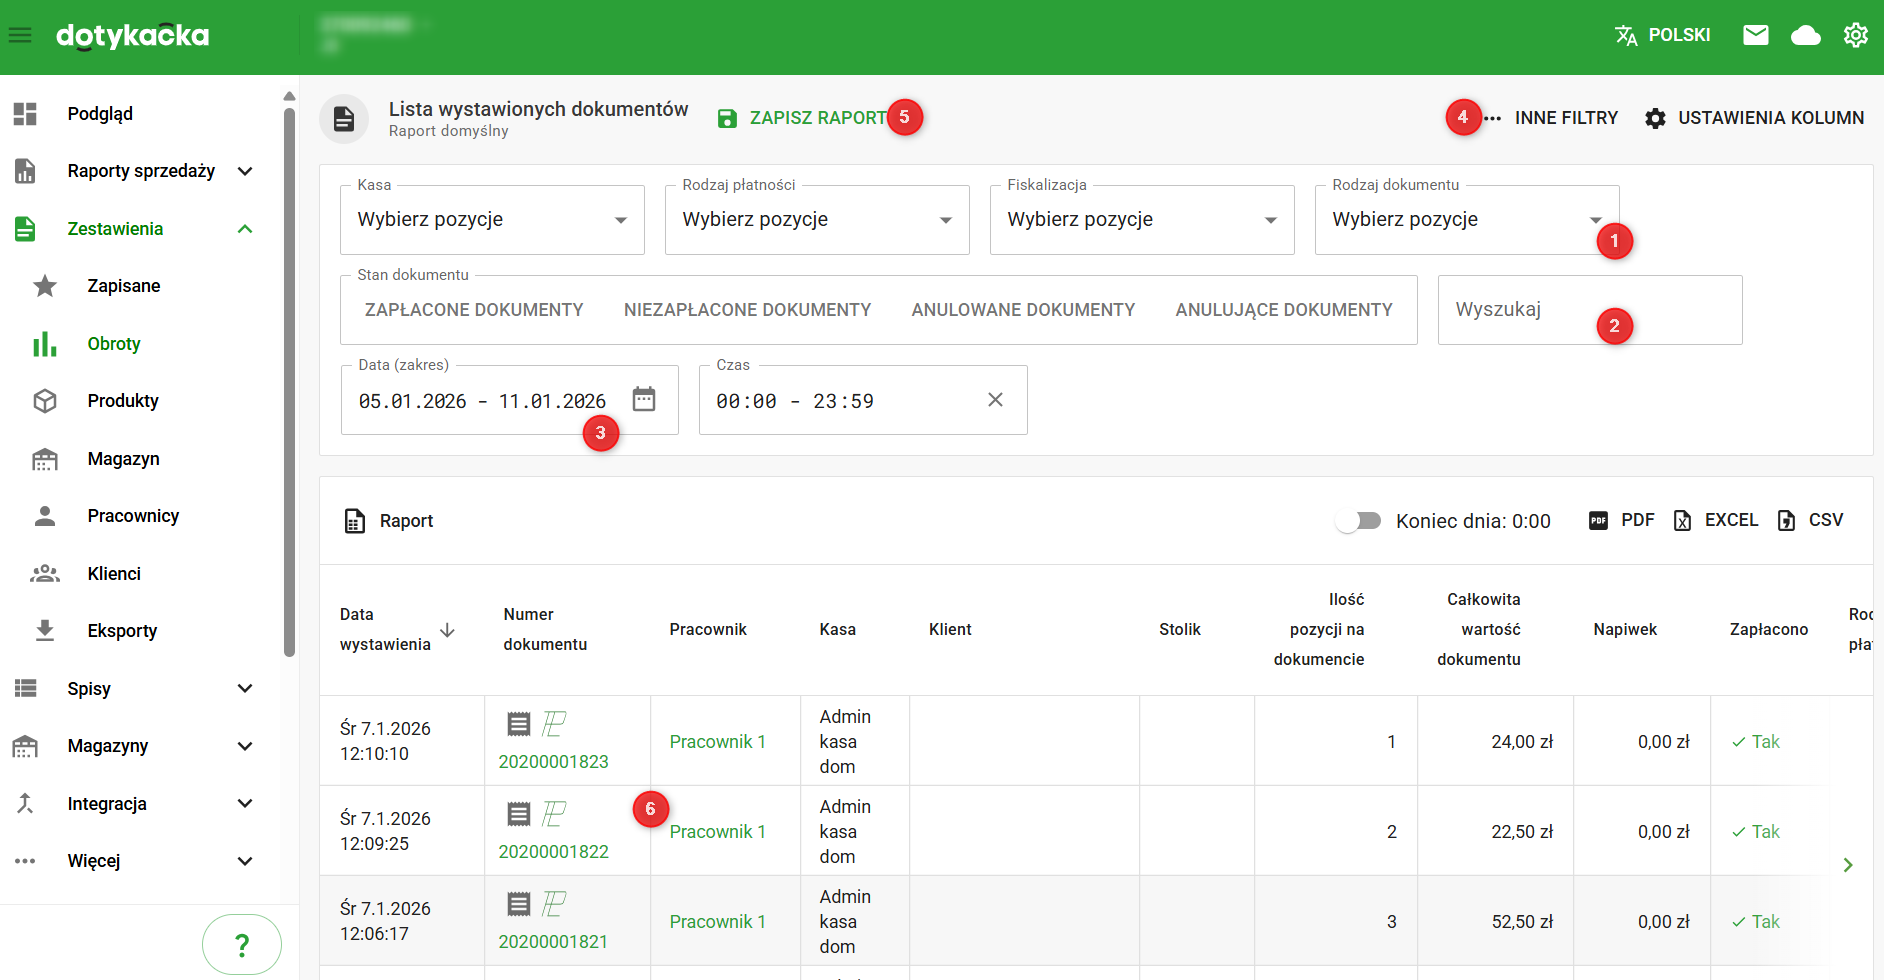Screen dimensions: 1884x980
Task: Open the mail envelope icon
Action: tap(1755, 36)
